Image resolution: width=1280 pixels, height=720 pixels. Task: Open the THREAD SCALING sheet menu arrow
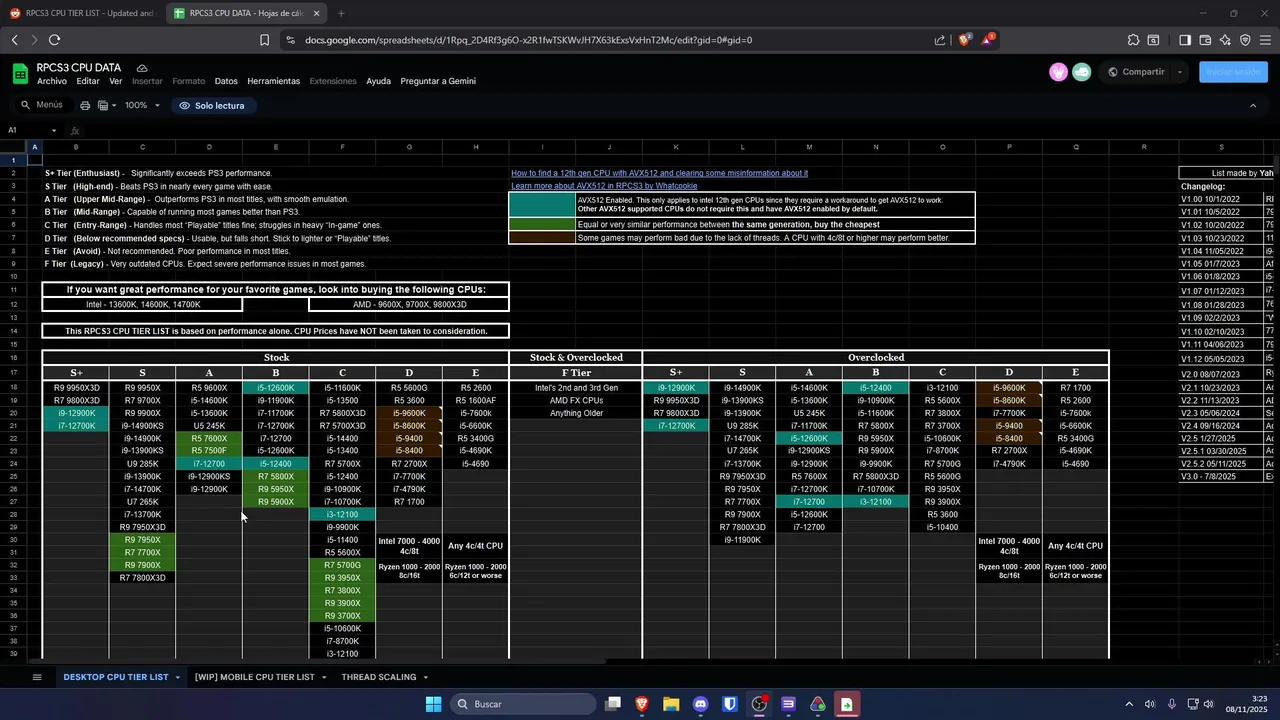pyautogui.click(x=425, y=677)
